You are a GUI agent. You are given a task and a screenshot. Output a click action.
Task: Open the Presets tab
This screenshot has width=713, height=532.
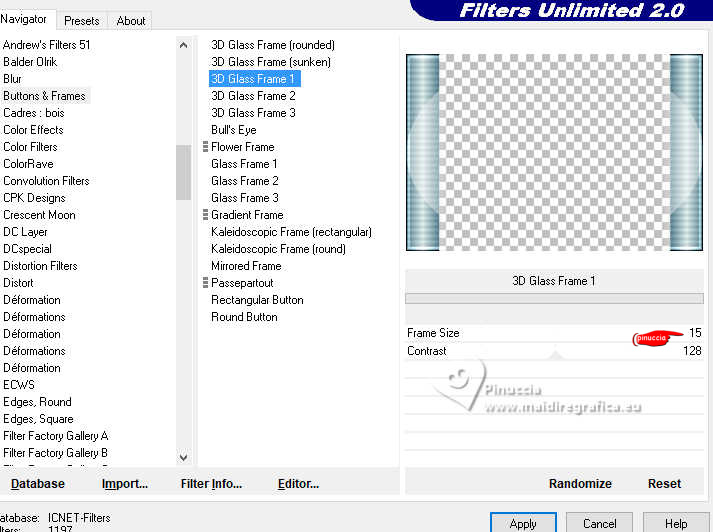(82, 21)
